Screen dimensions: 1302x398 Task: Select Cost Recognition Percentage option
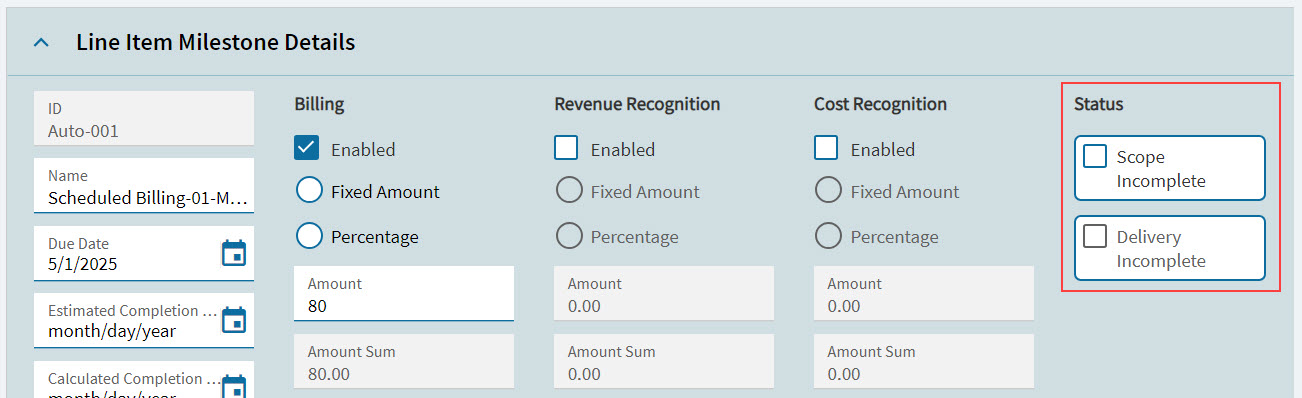coord(829,236)
